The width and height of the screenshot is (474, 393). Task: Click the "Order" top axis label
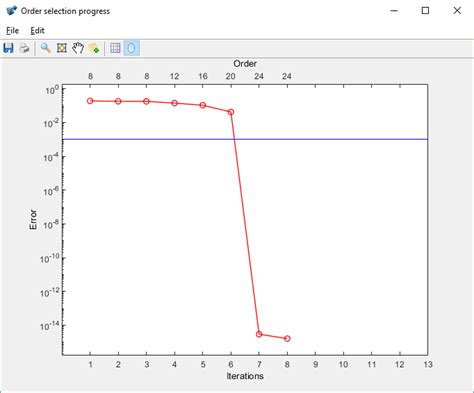click(245, 64)
